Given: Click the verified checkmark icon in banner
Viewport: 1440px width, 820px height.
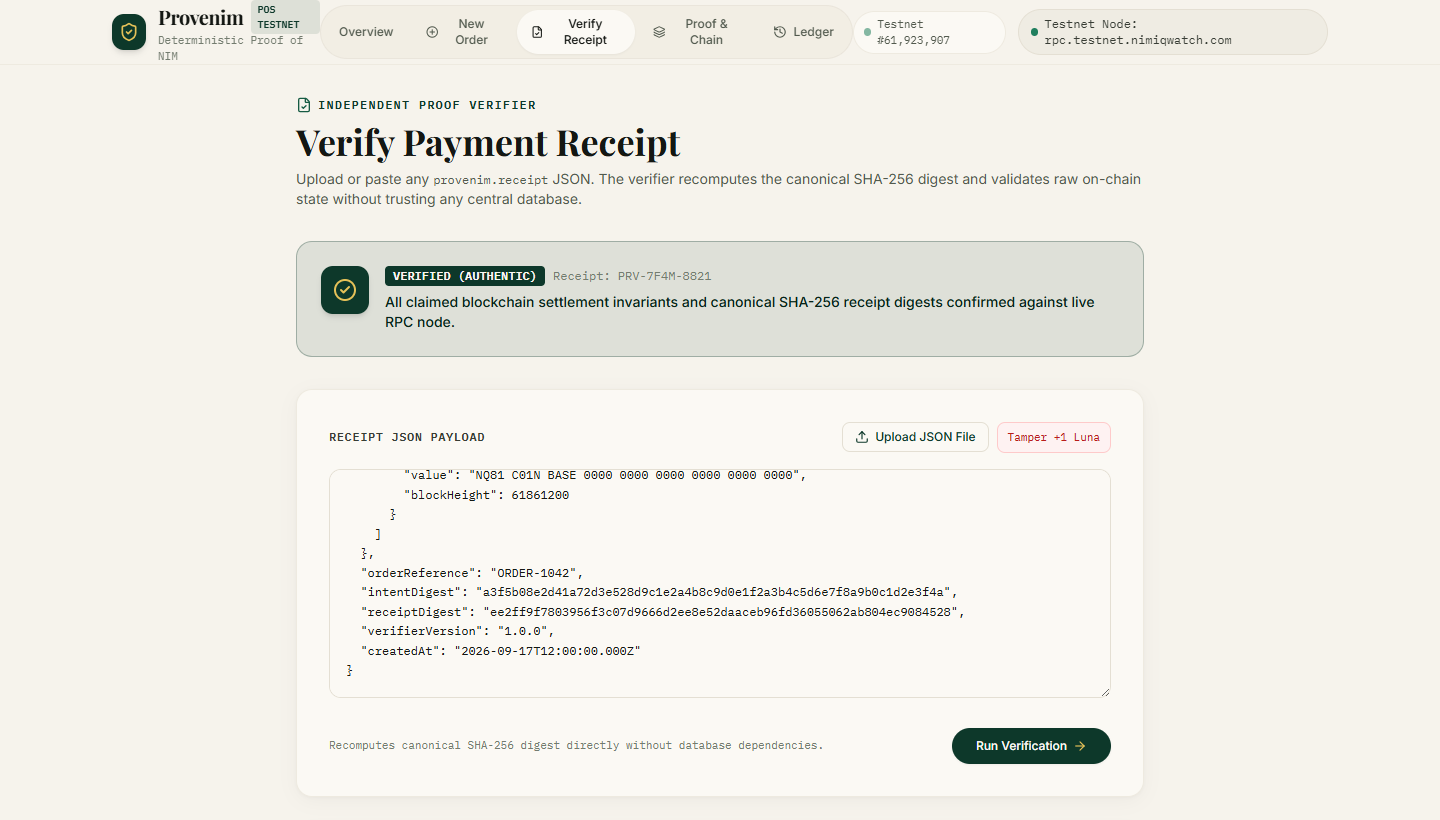Looking at the screenshot, I should 345,290.
